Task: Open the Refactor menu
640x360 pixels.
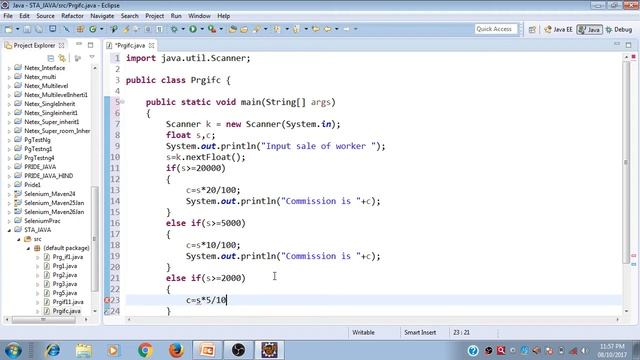Action: coord(72,16)
